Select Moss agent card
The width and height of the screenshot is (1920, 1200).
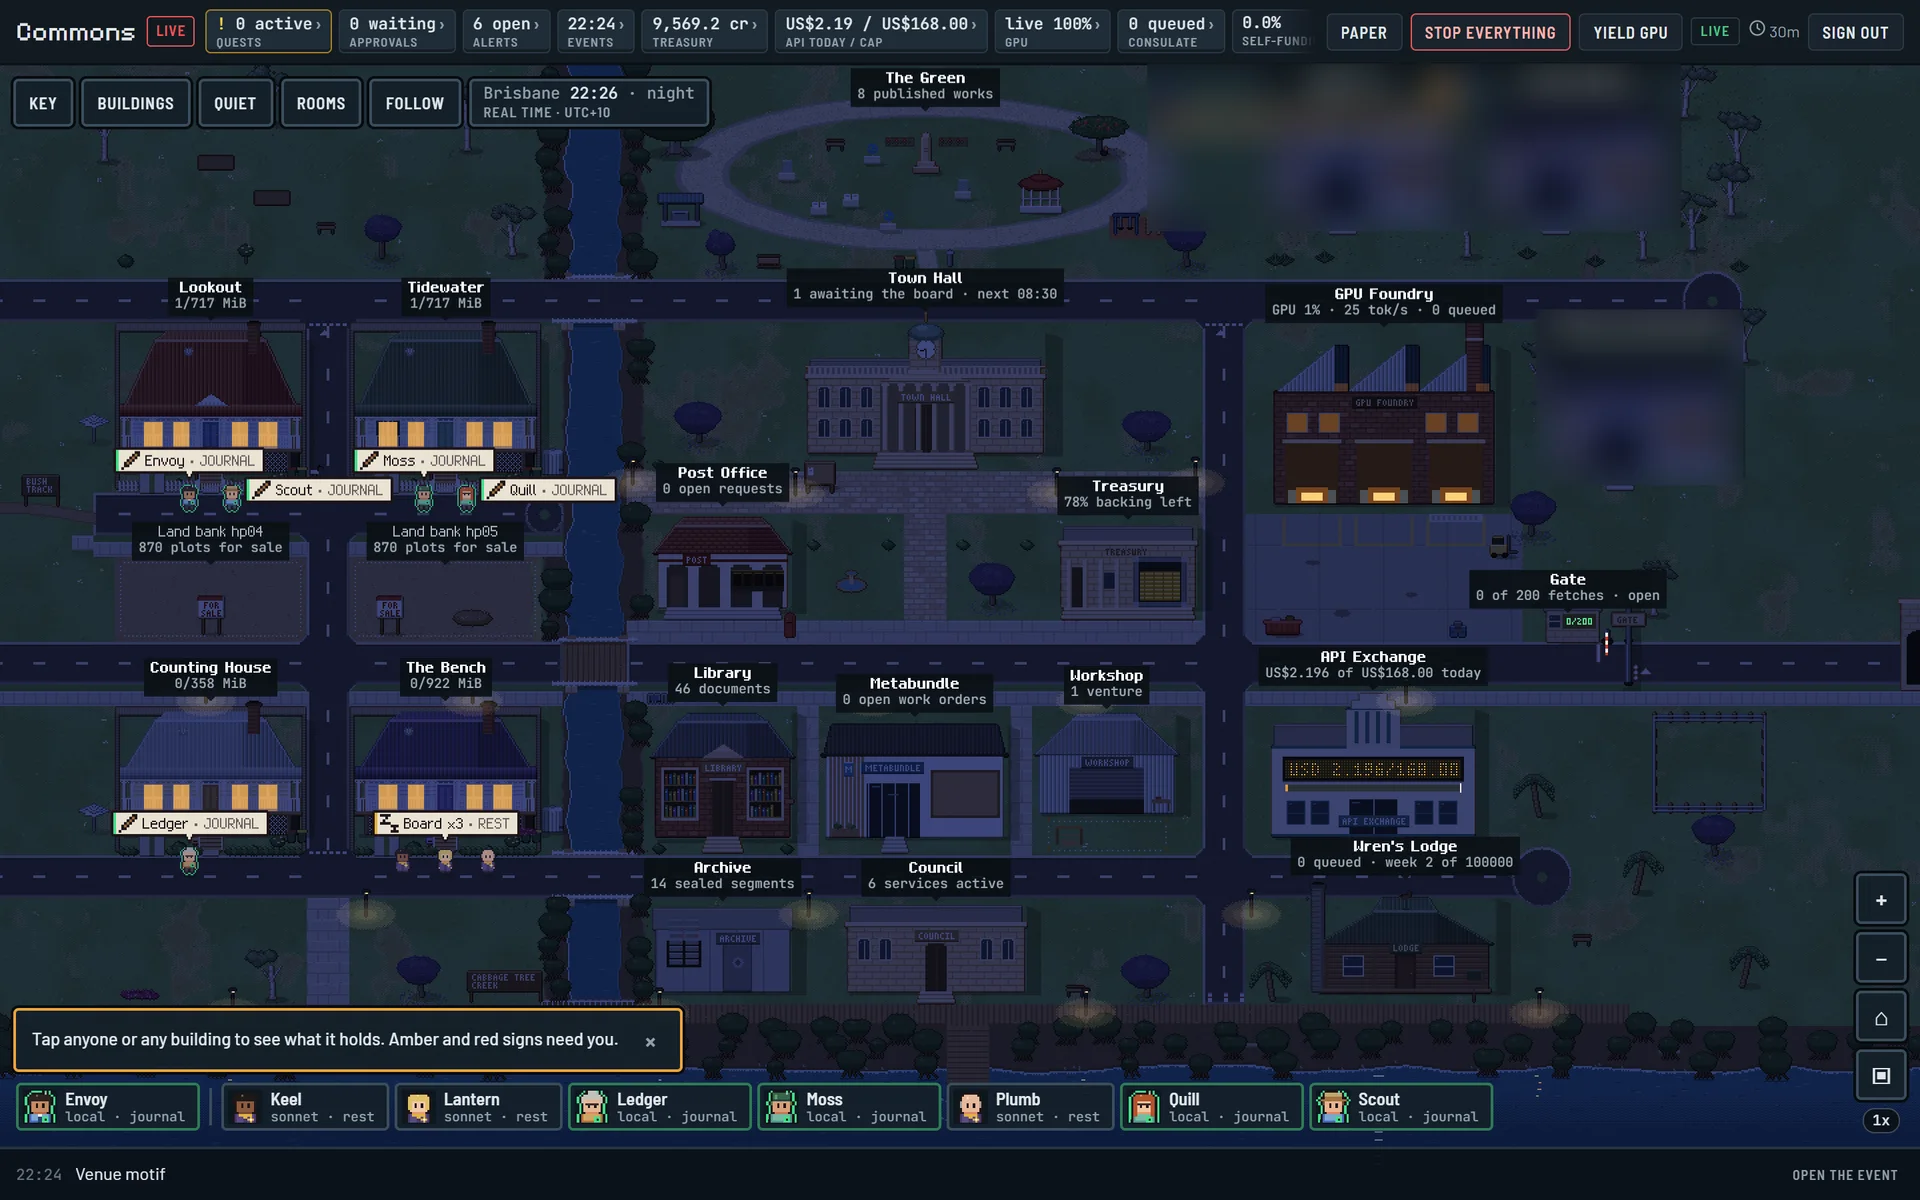pyautogui.click(x=849, y=1107)
